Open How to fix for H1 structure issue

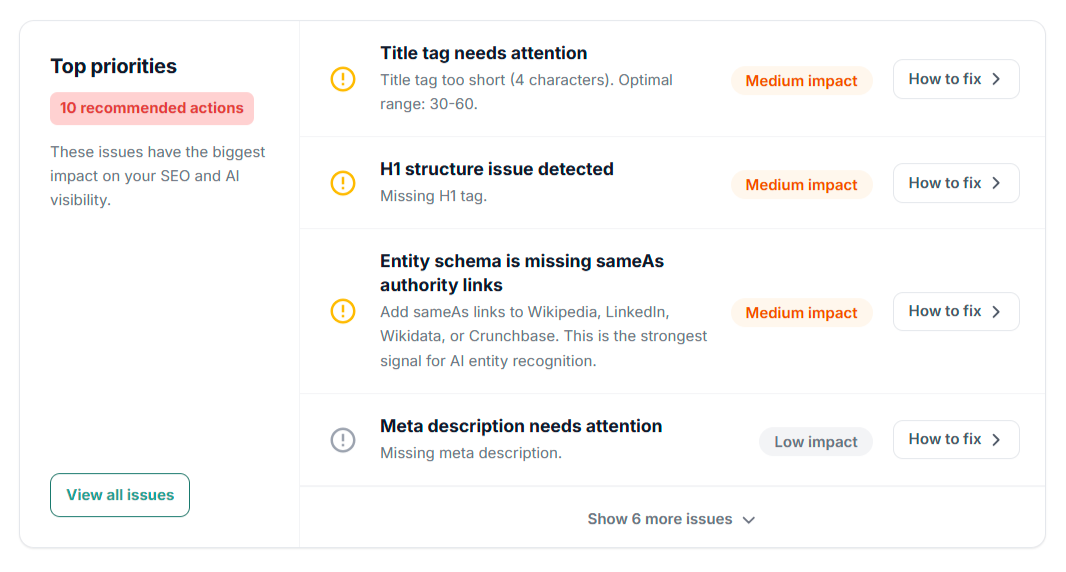pyautogui.click(x=956, y=183)
